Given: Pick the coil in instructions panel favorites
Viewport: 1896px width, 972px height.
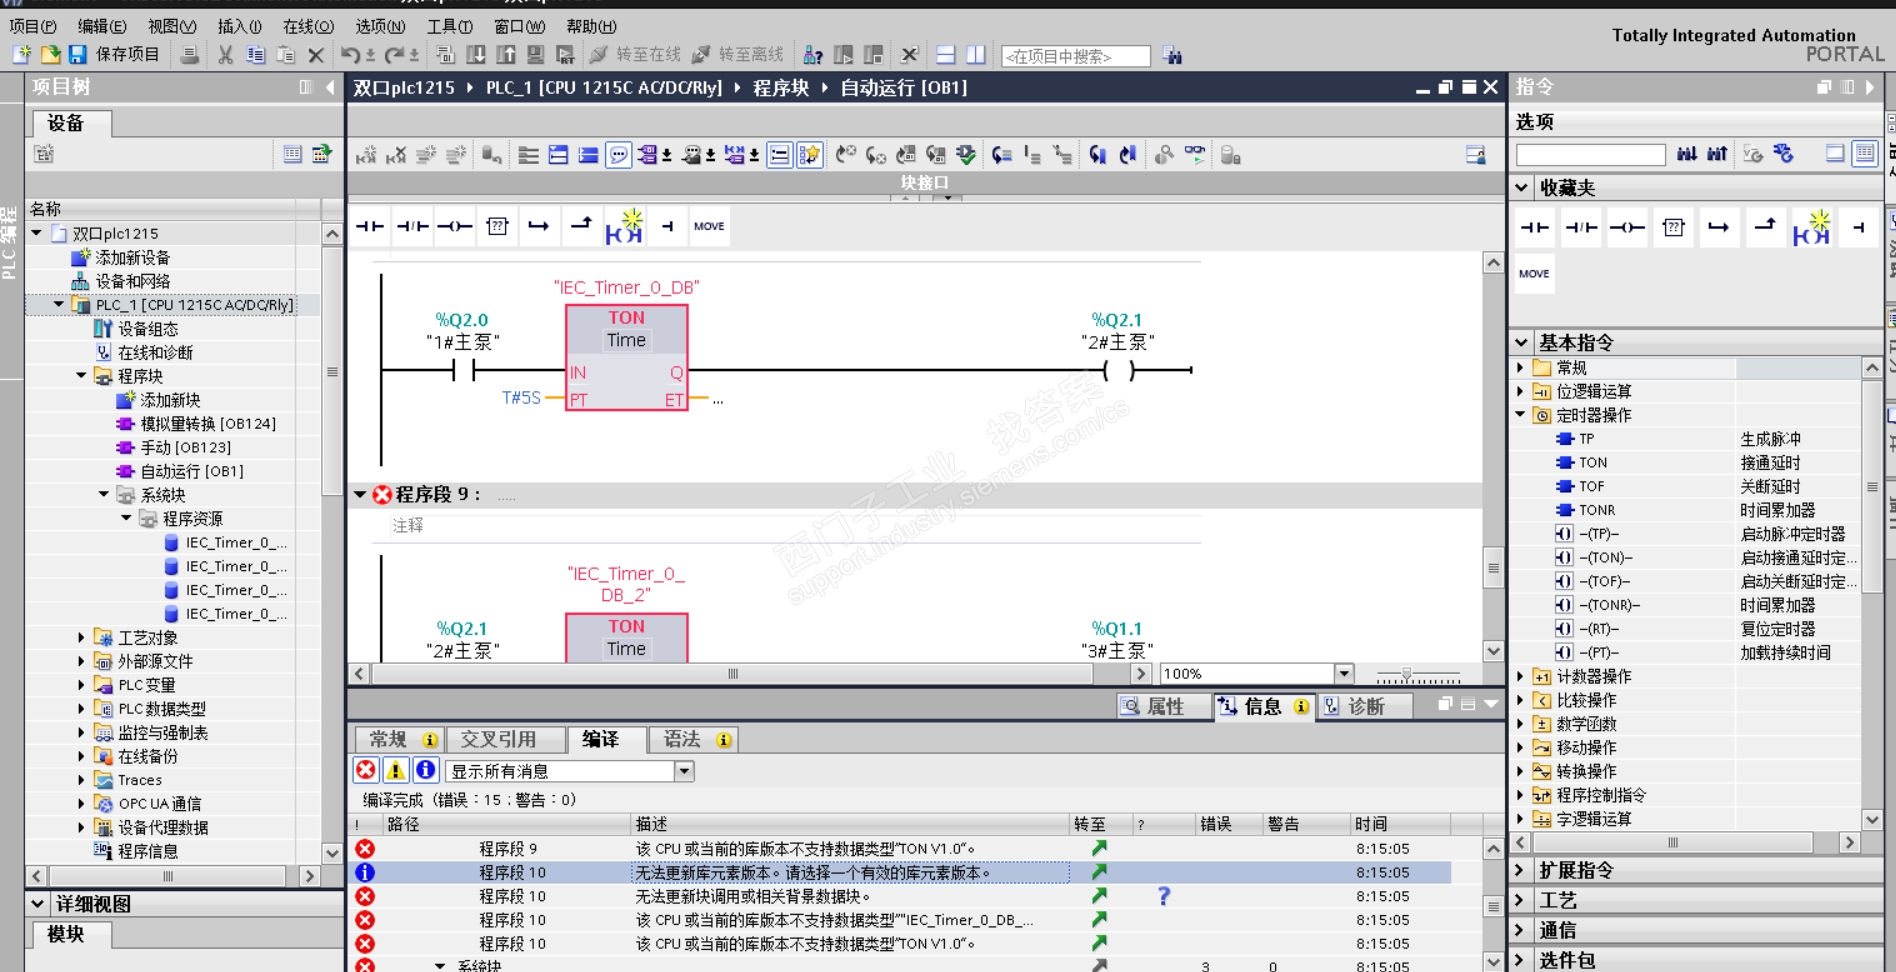Looking at the screenshot, I should click(1627, 228).
